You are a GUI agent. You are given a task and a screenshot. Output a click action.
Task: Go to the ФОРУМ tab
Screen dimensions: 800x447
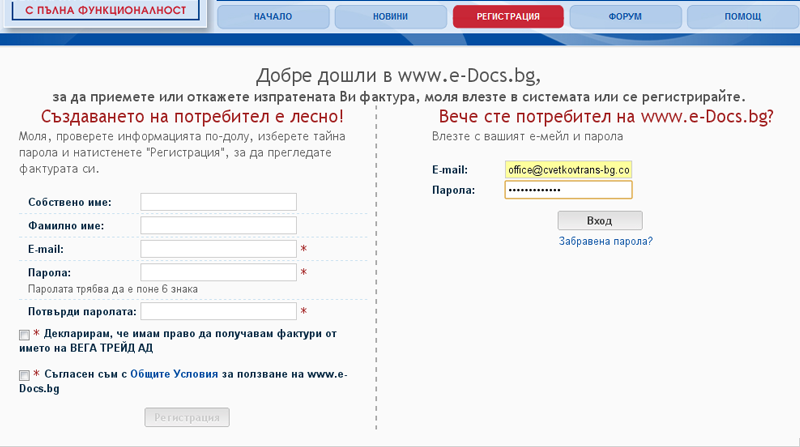pyautogui.click(x=625, y=16)
